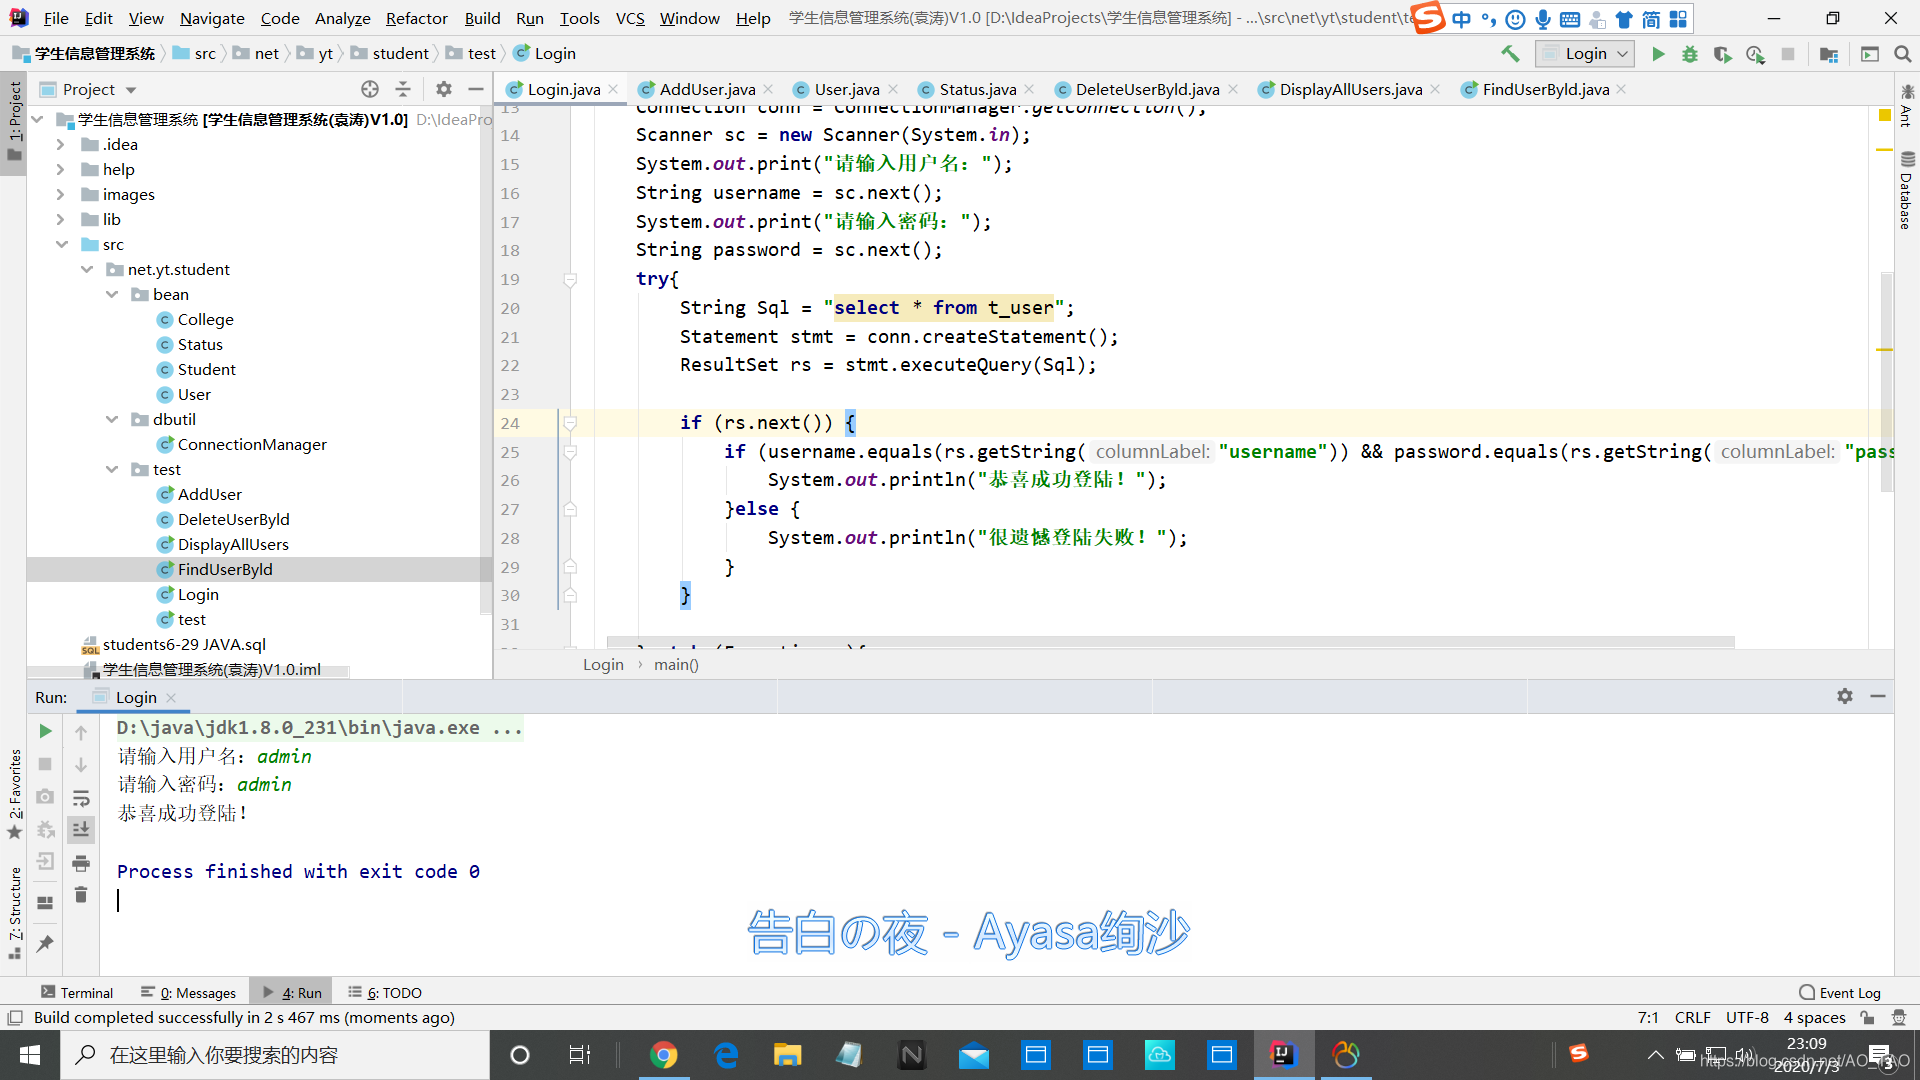Switch to the FindUserById.java editor tab
The height and width of the screenshot is (1080, 1920).
click(1545, 89)
